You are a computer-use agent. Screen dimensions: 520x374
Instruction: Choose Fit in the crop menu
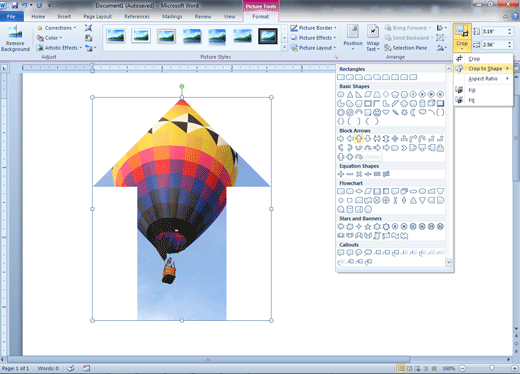coord(483,100)
